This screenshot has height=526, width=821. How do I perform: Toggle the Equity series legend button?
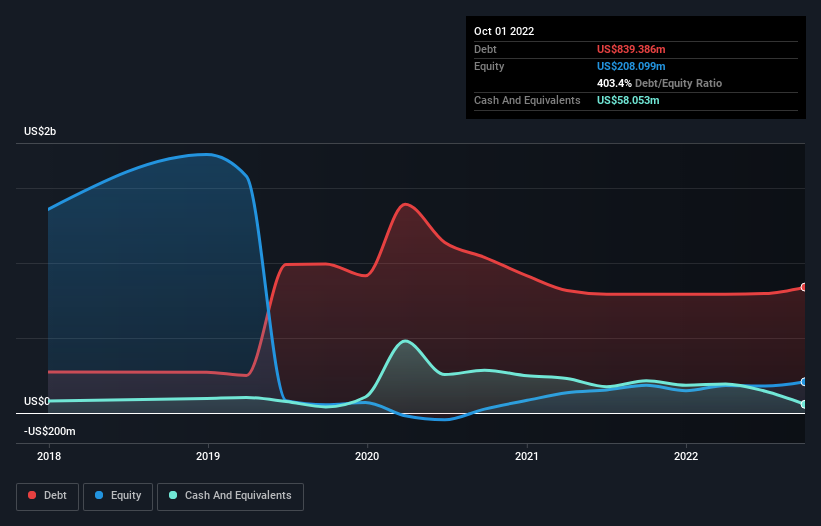(x=118, y=496)
